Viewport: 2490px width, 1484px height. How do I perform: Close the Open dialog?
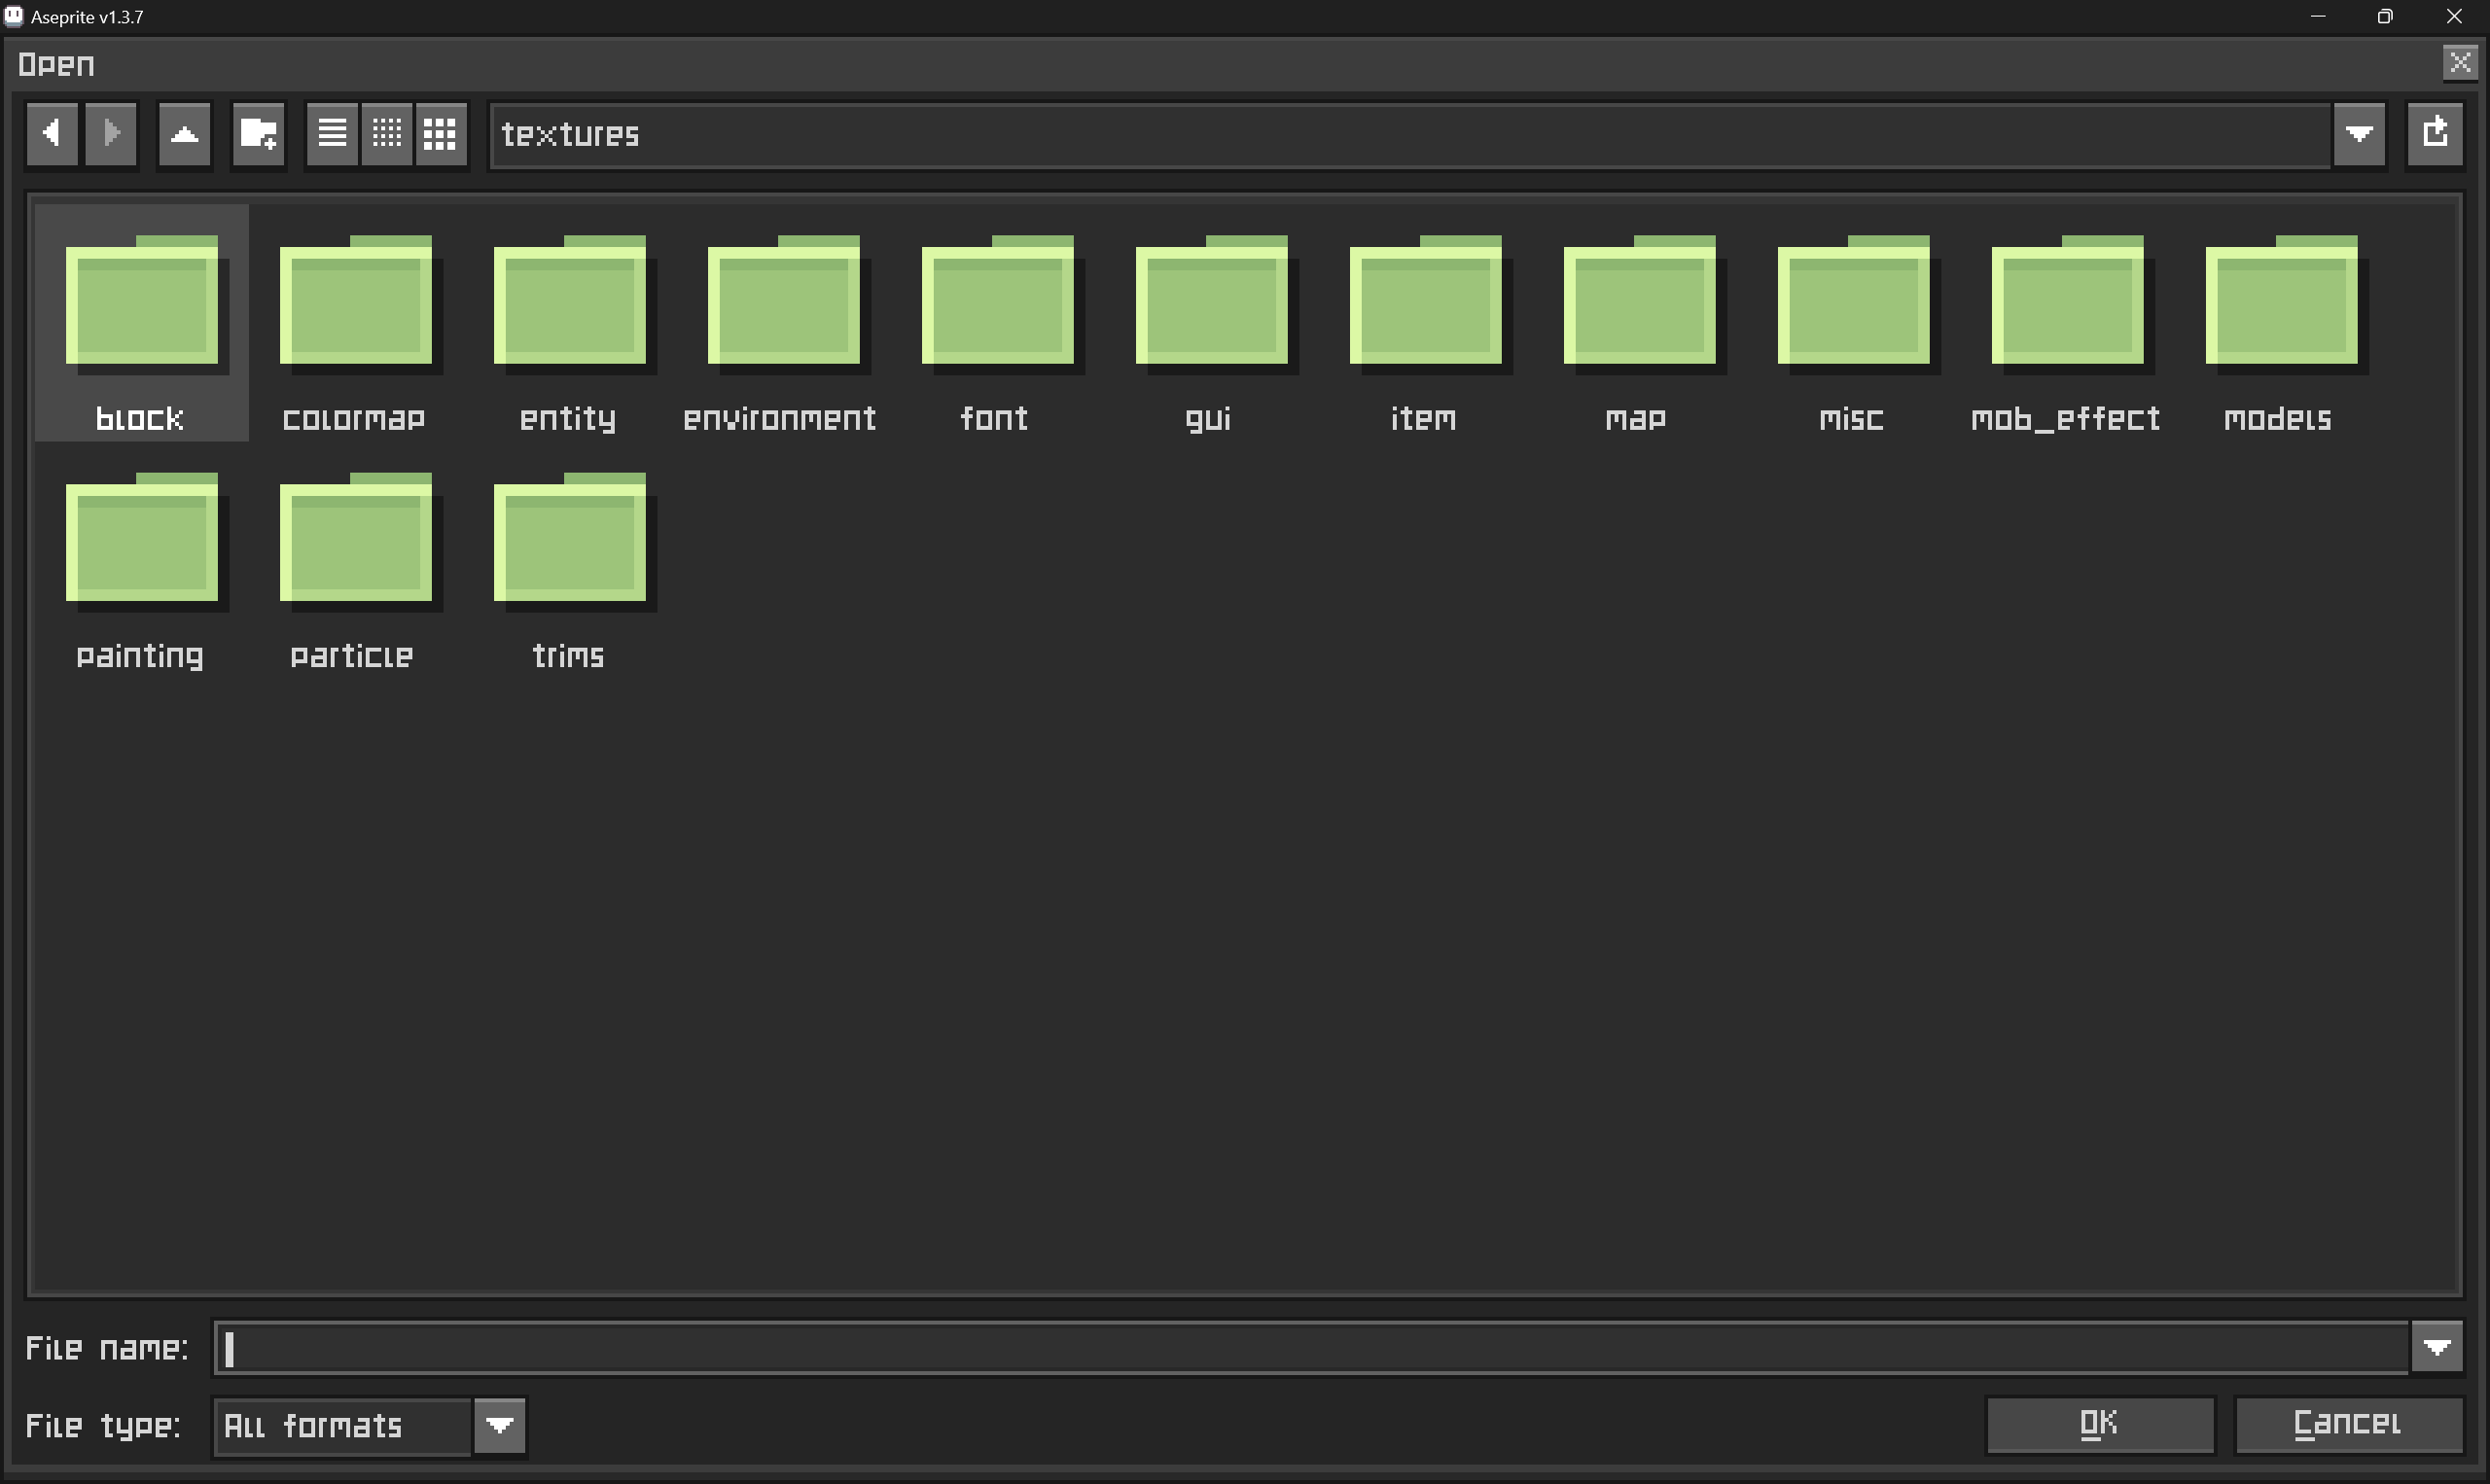coord(2460,63)
